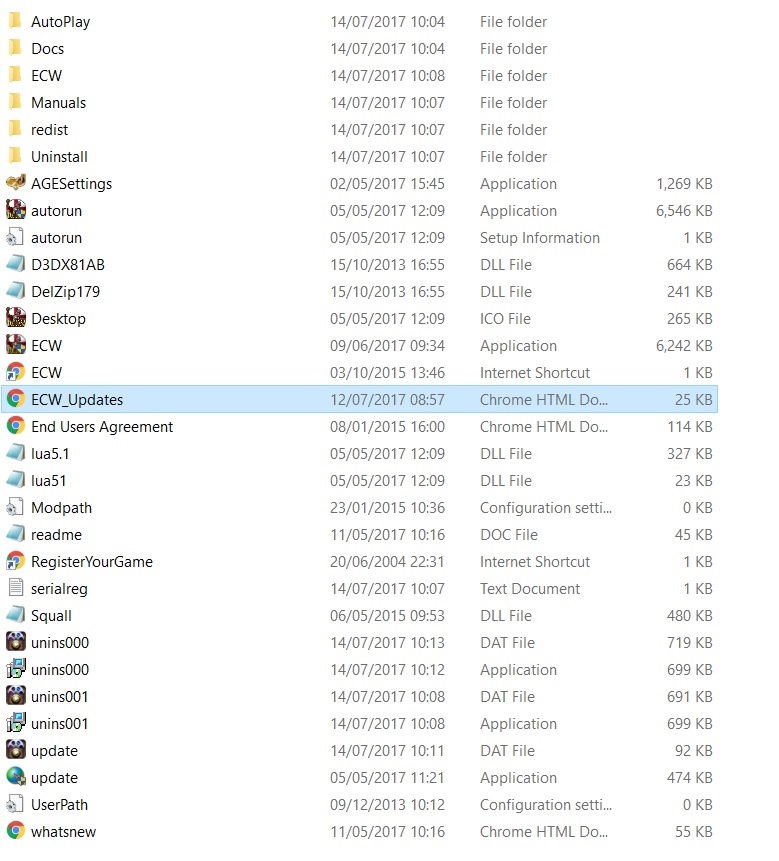Click the autorun application icon
779x861 pixels.
point(15,210)
